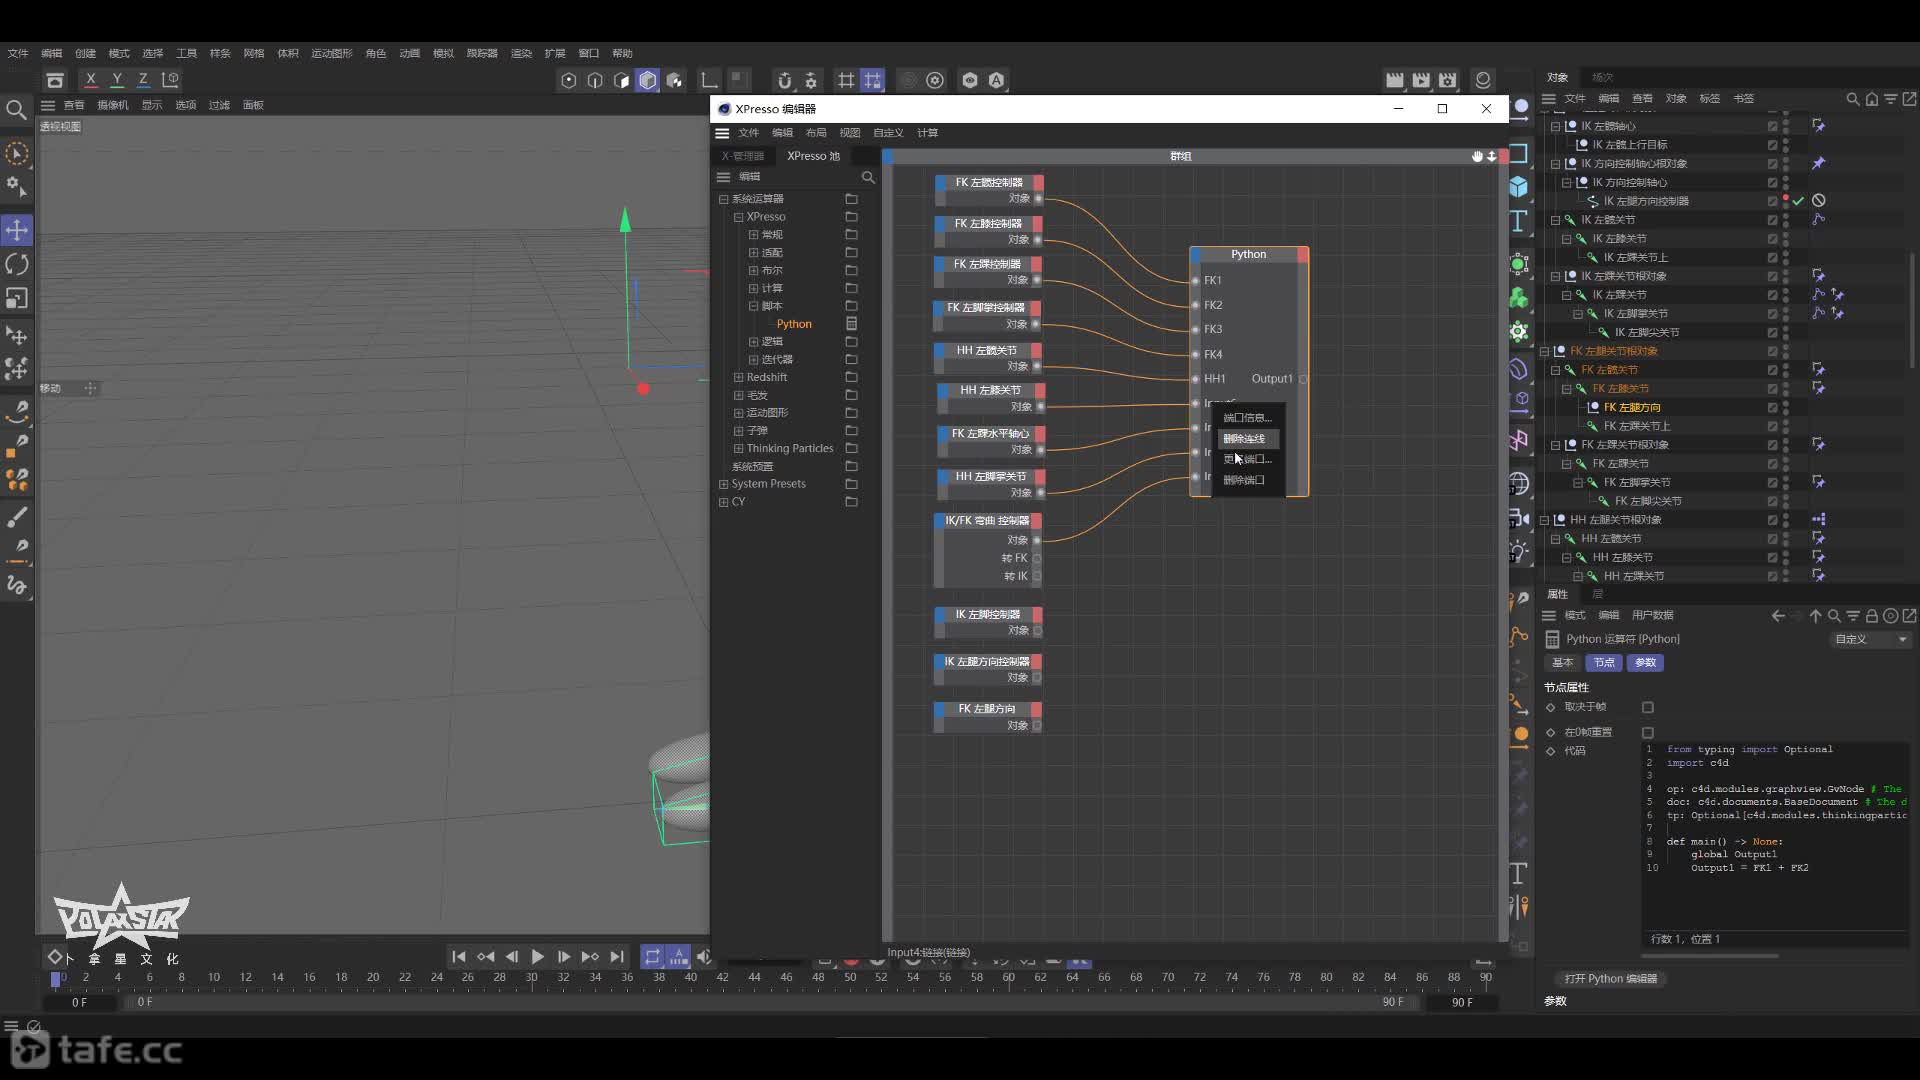Expand the 常规 category
The width and height of the screenshot is (1920, 1080).
pos(753,235)
